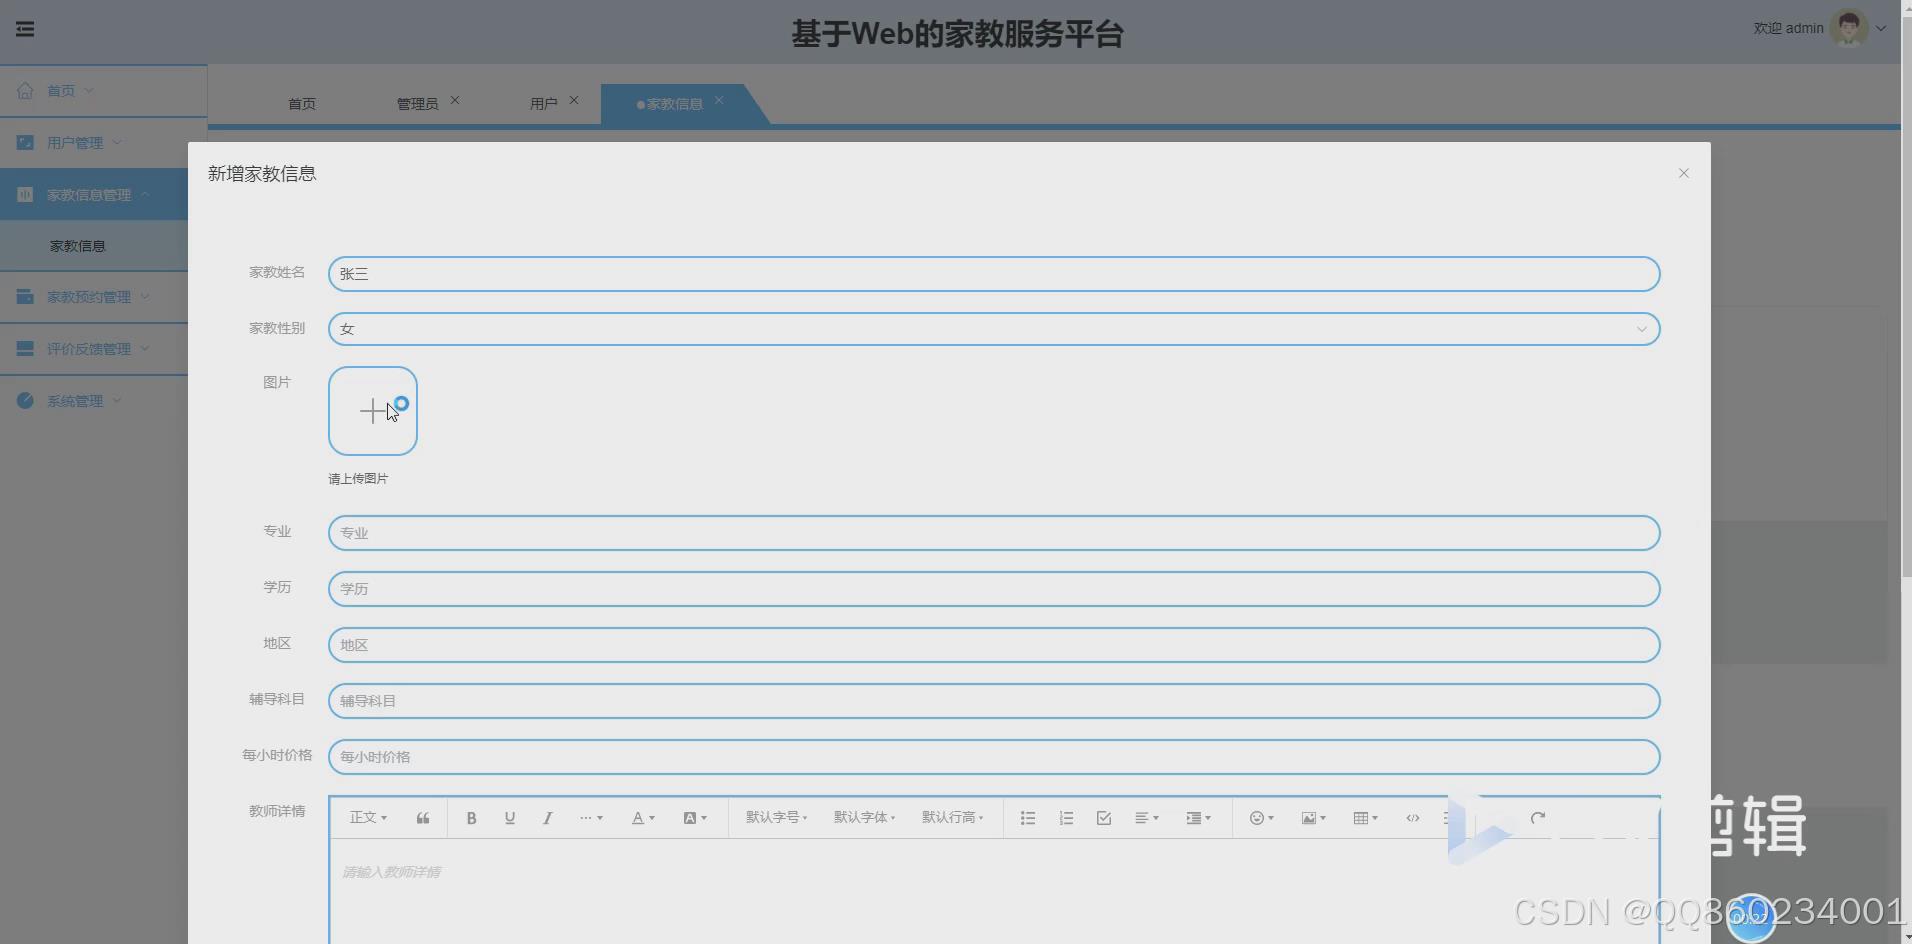The width and height of the screenshot is (1912, 944).
Task: Click the home icon beside 首页
Action: tap(25, 90)
